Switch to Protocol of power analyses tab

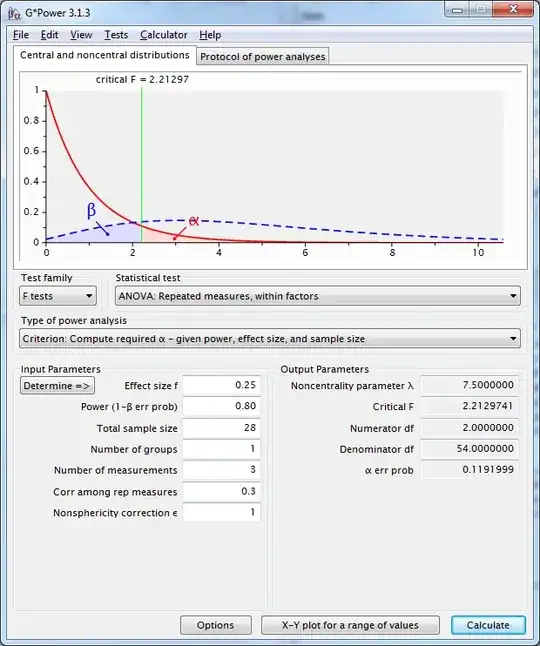click(x=263, y=56)
